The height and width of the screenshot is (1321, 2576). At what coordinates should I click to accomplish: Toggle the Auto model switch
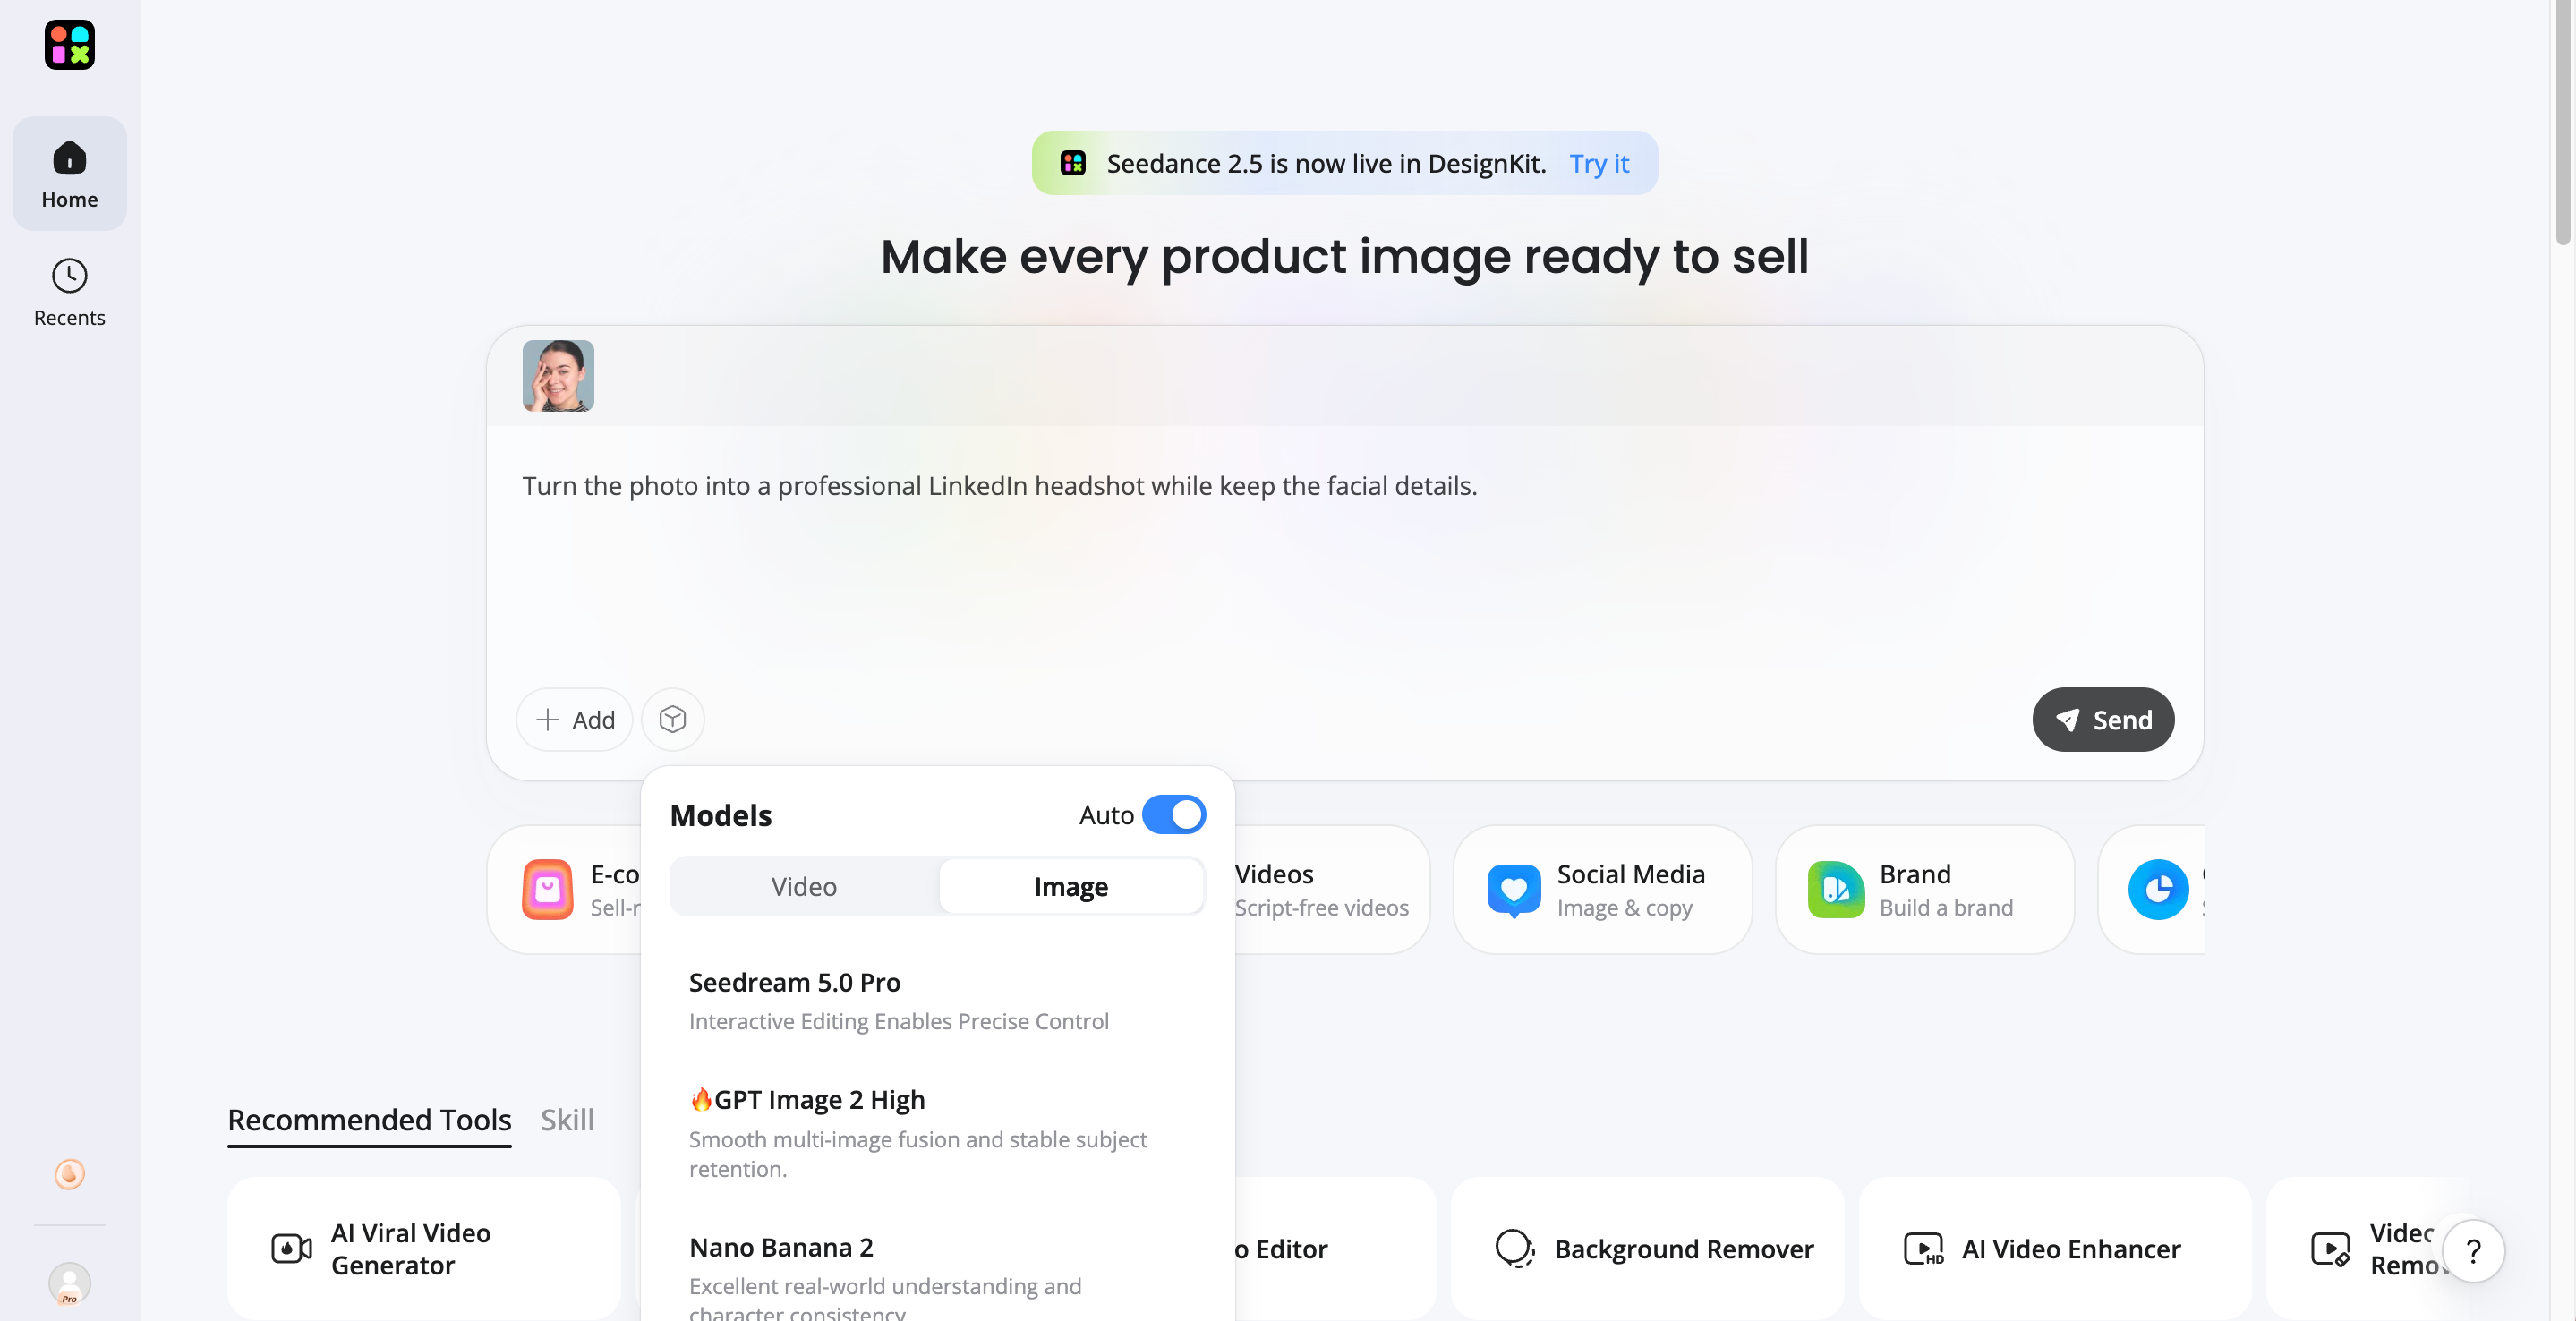click(x=1174, y=815)
